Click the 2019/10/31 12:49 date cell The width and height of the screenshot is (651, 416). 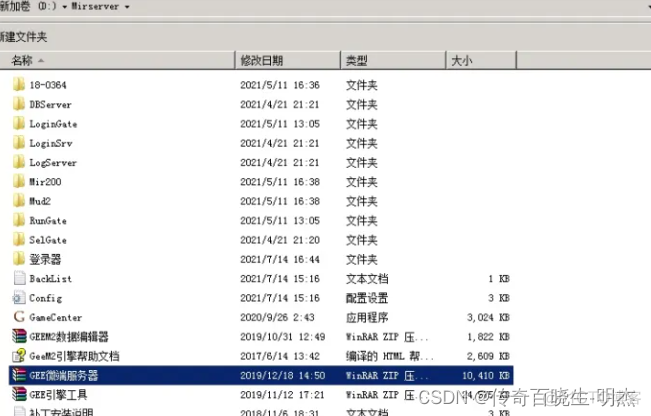[x=282, y=337]
